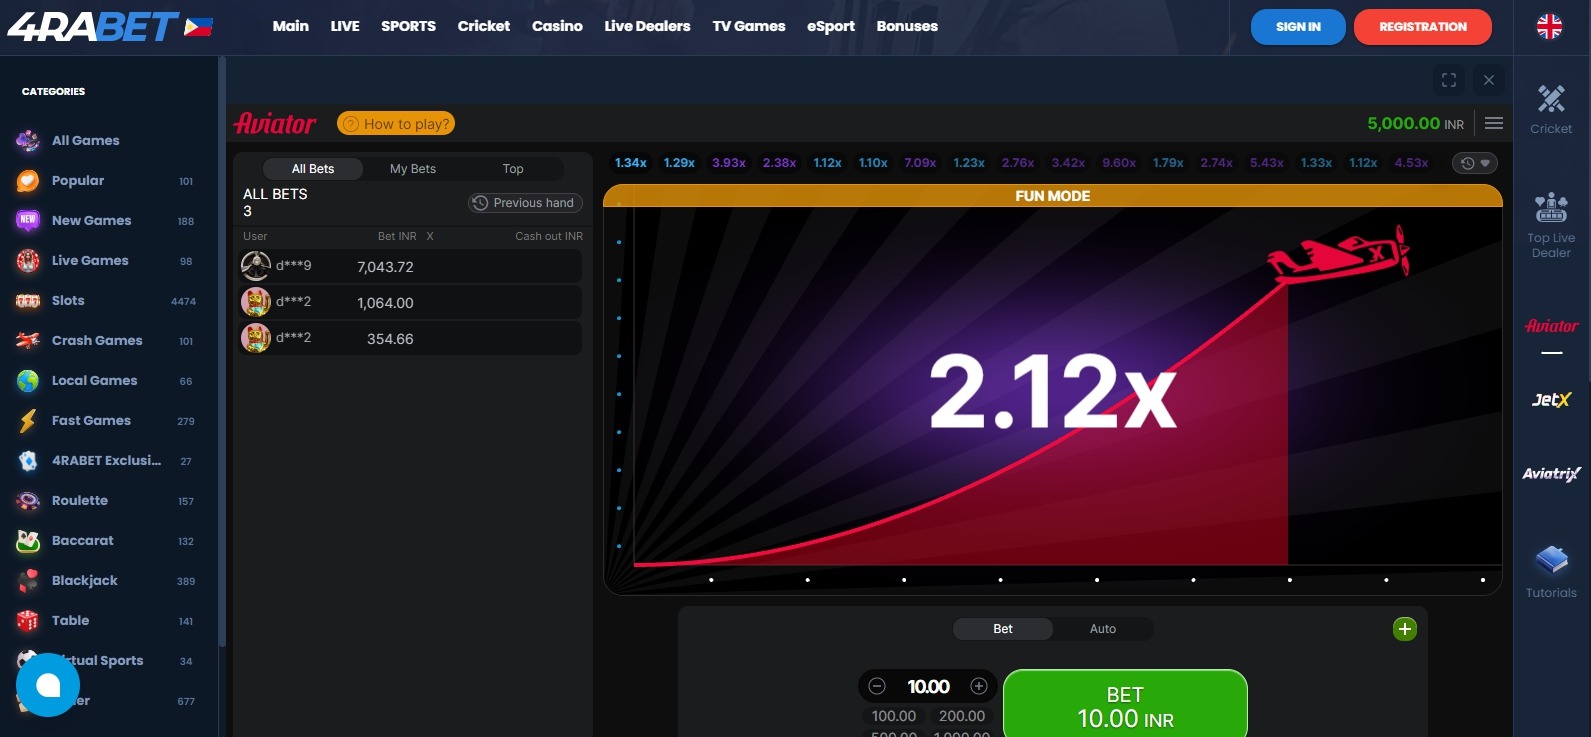This screenshot has width=1591, height=737.
Task: Go to the Casino section
Action: coord(557,26)
